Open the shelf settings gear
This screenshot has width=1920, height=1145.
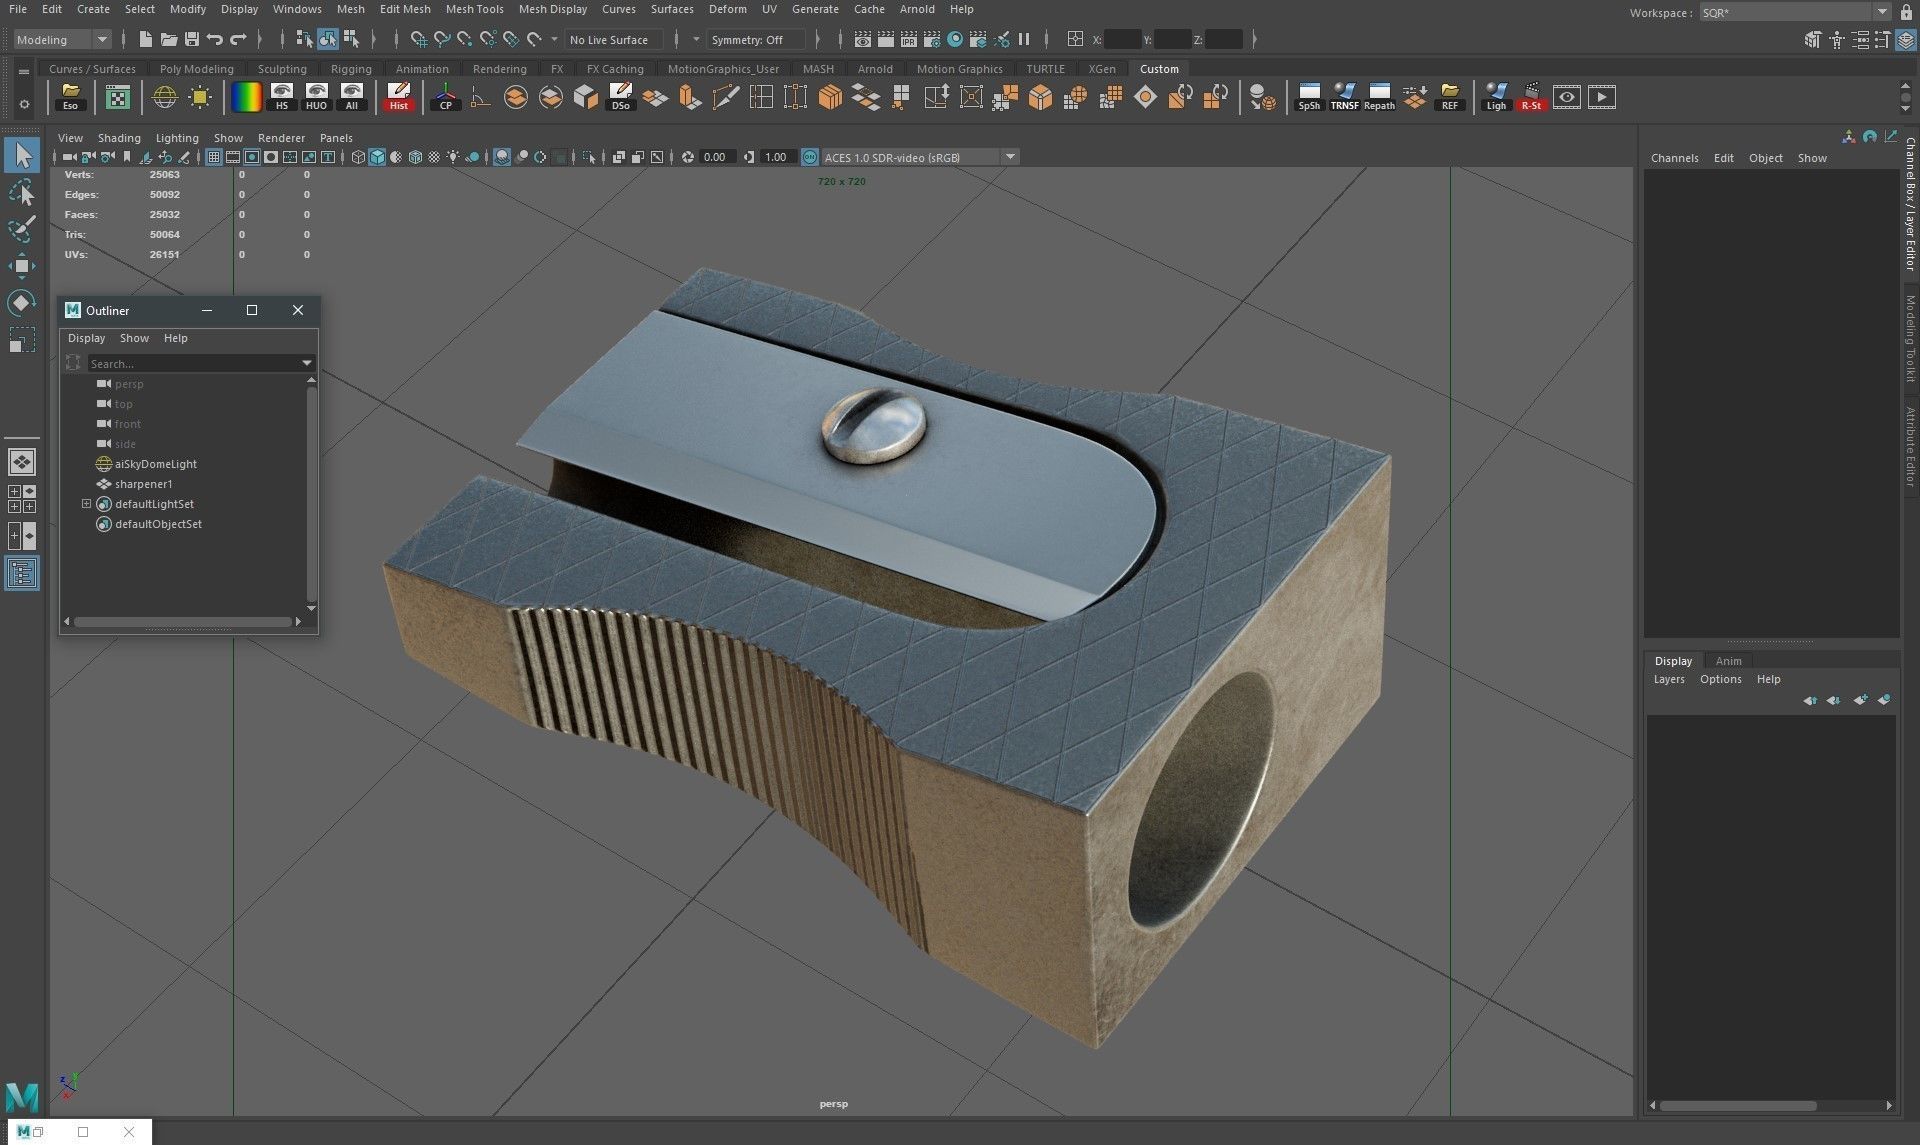pyautogui.click(x=24, y=103)
